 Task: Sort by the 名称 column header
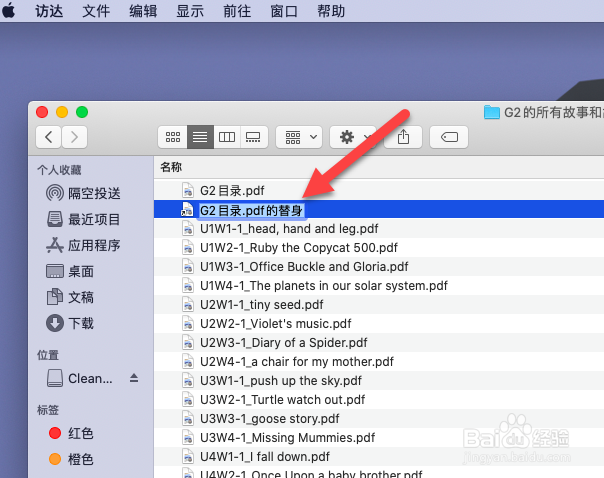(171, 167)
